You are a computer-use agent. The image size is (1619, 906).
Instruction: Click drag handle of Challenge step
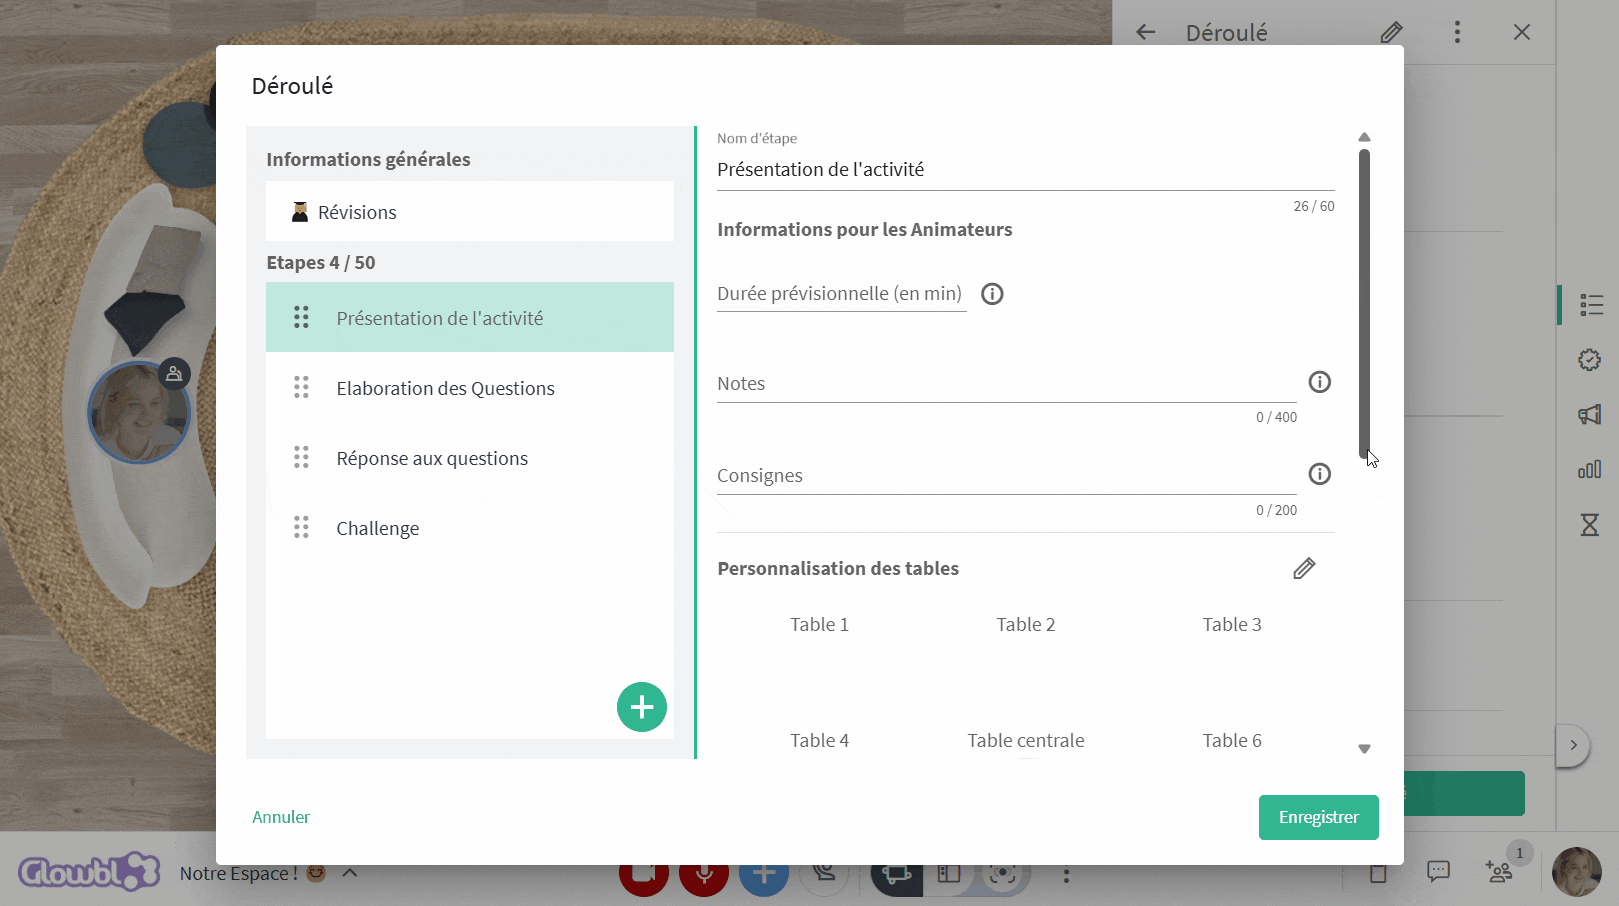[x=301, y=527]
